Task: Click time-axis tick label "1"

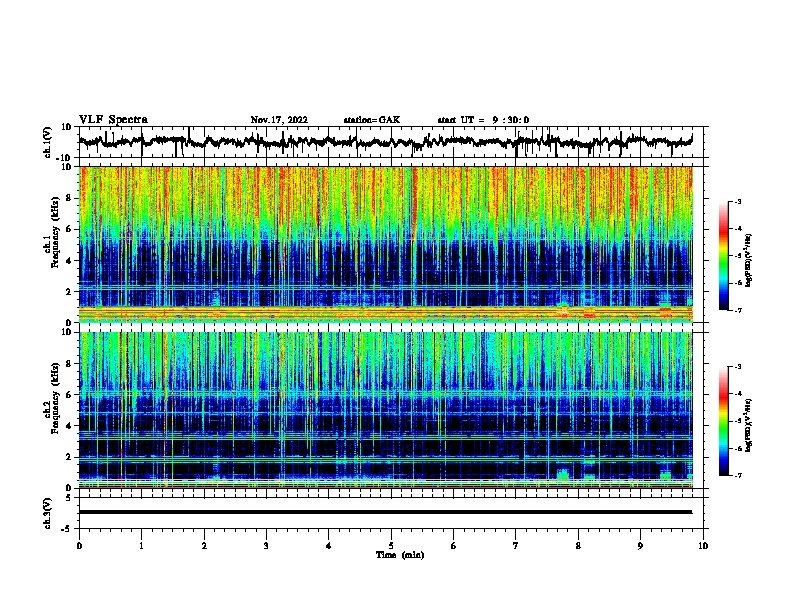Action: click(x=141, y=546)
